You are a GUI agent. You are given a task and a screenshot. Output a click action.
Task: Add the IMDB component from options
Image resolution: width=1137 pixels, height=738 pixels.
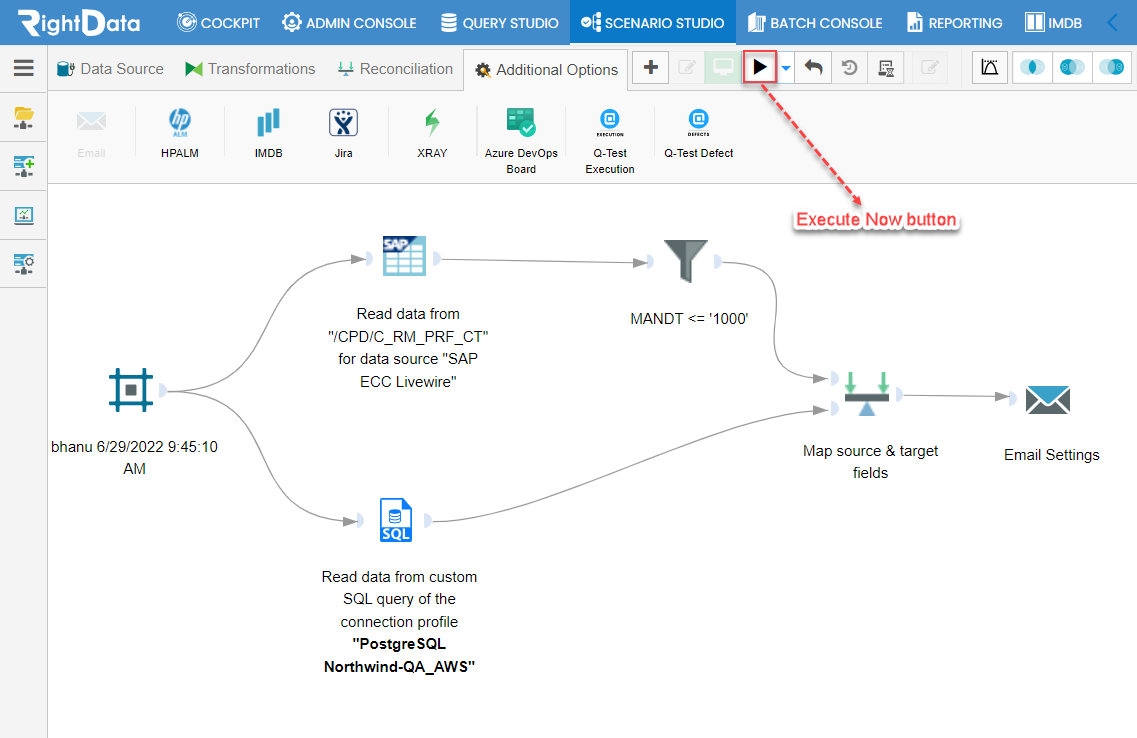tap(268, 133)
